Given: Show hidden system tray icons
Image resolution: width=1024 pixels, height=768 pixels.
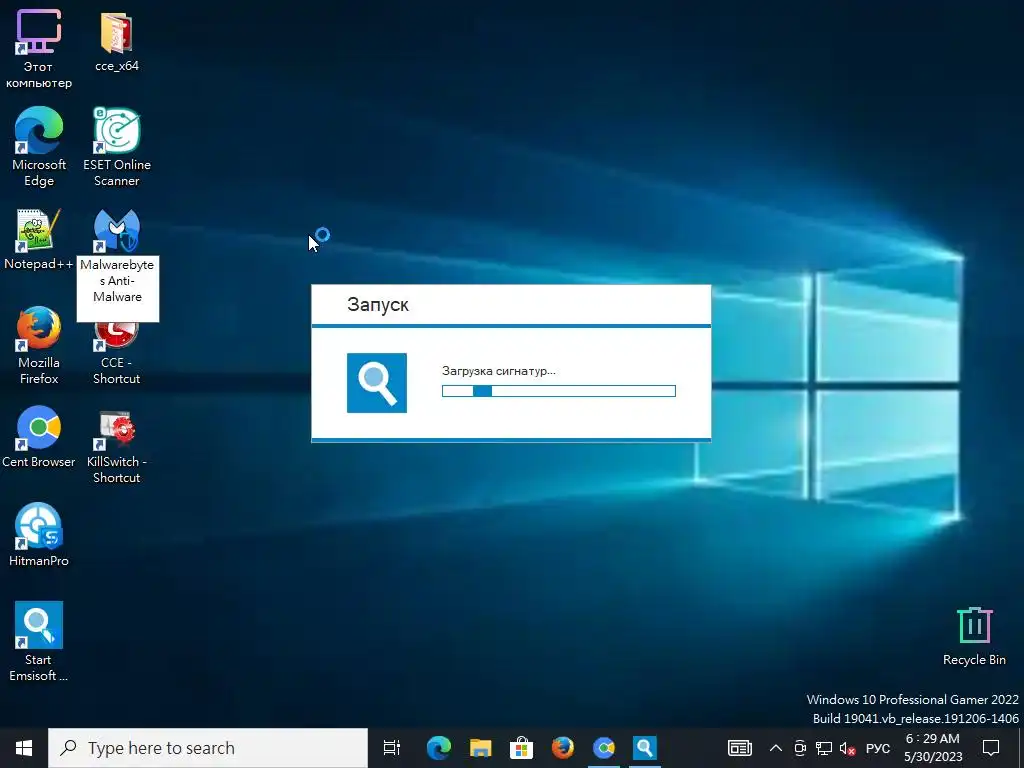Looking at the screenshot, I should point(775,748).
